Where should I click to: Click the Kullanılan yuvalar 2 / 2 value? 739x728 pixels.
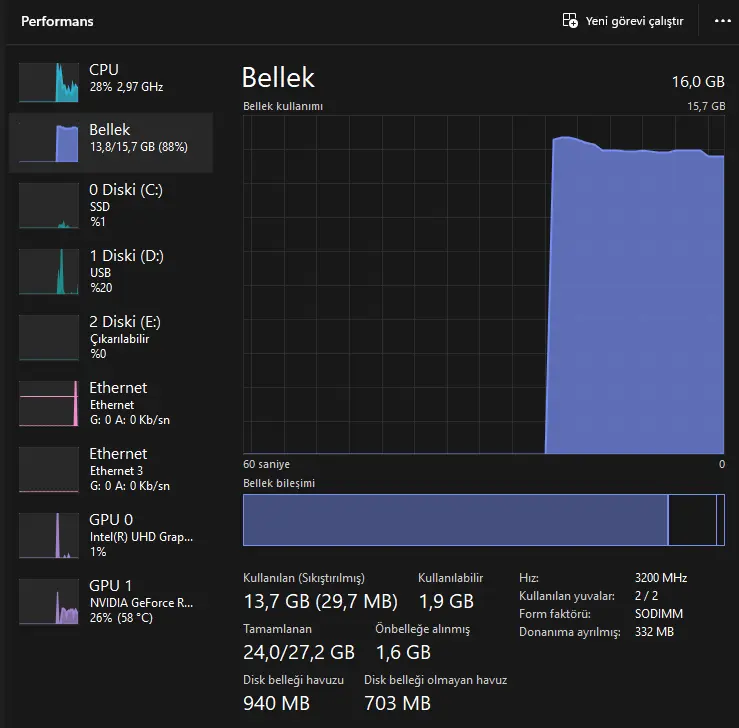tap(646, 596)
